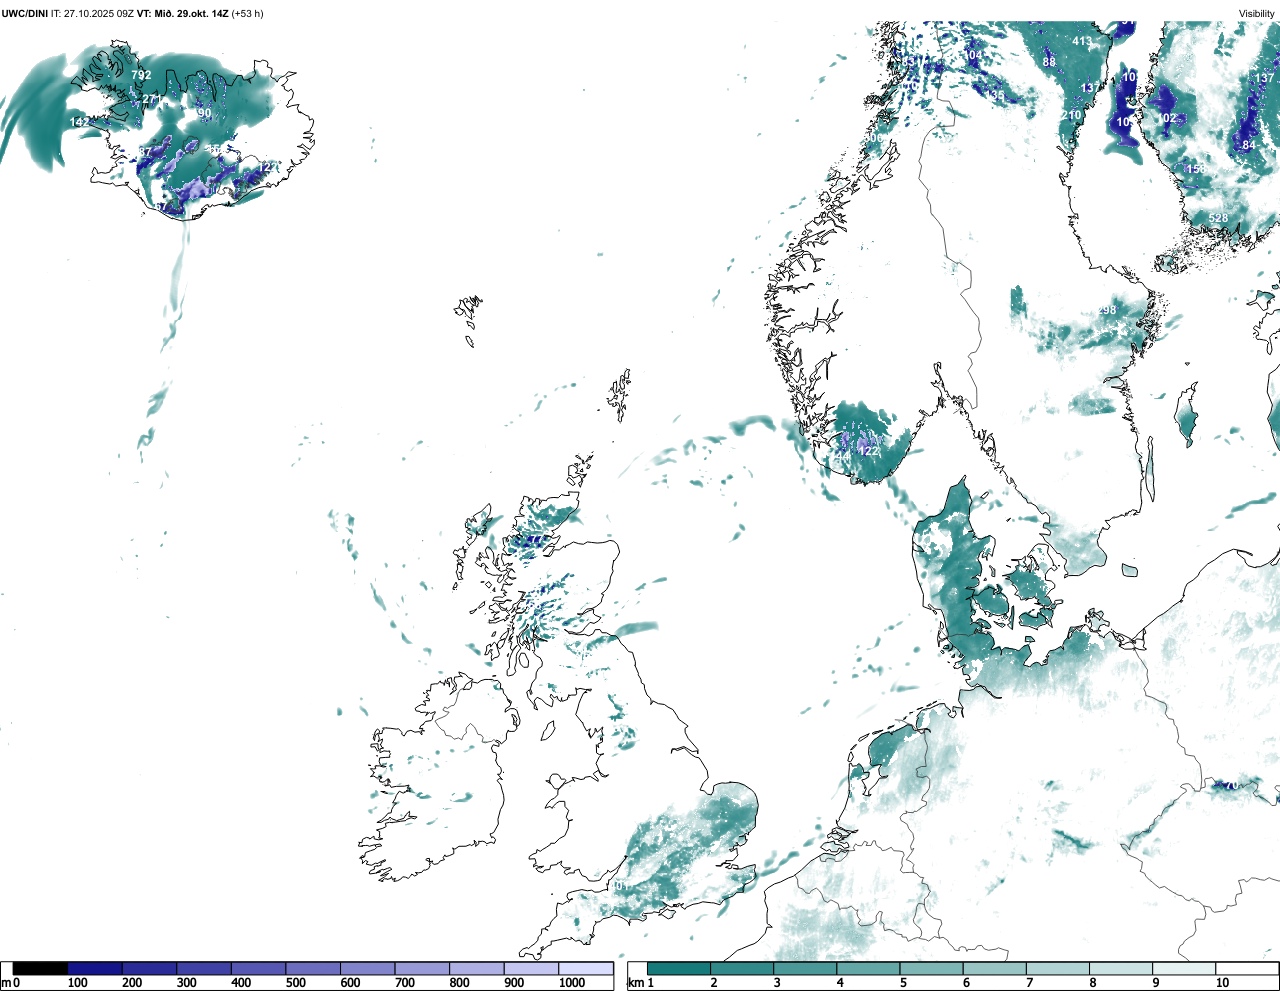
Task: Select the '104' value in northern Norway
Action: click(x=973, y=55)
